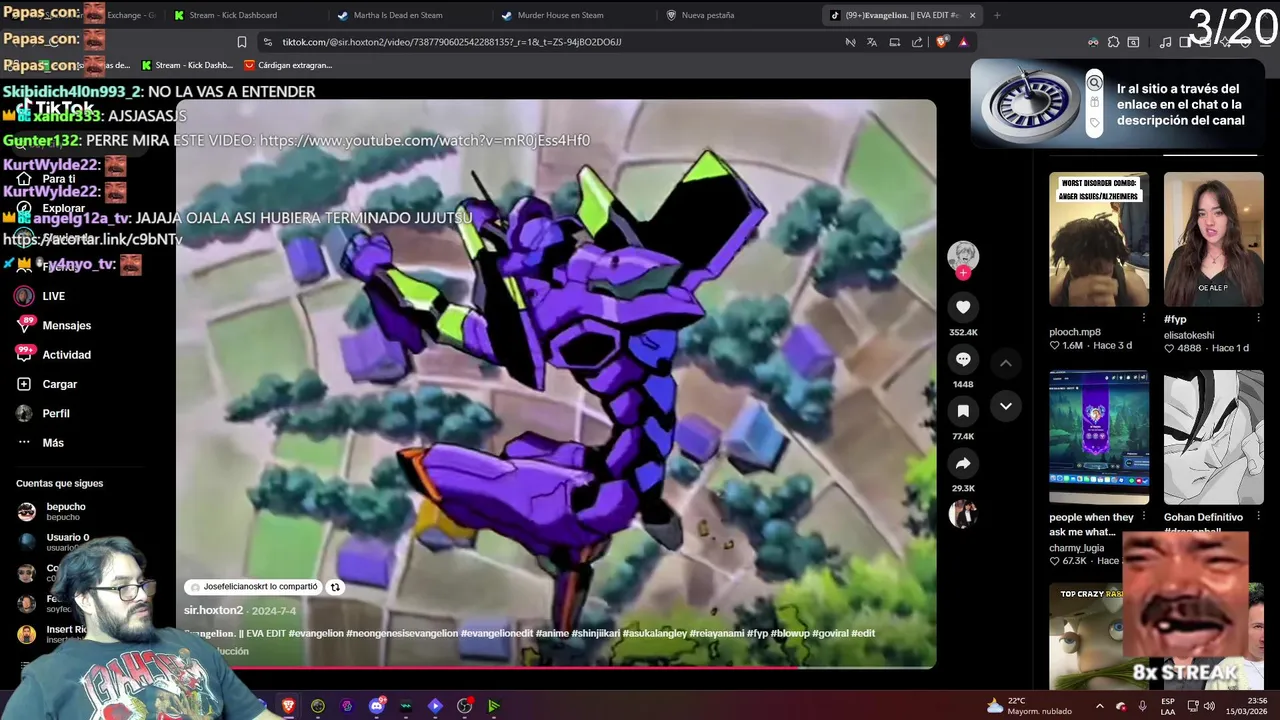1280x720 pixels.
Task: Open Perfil in the sidebar
Action: [44, 413]
